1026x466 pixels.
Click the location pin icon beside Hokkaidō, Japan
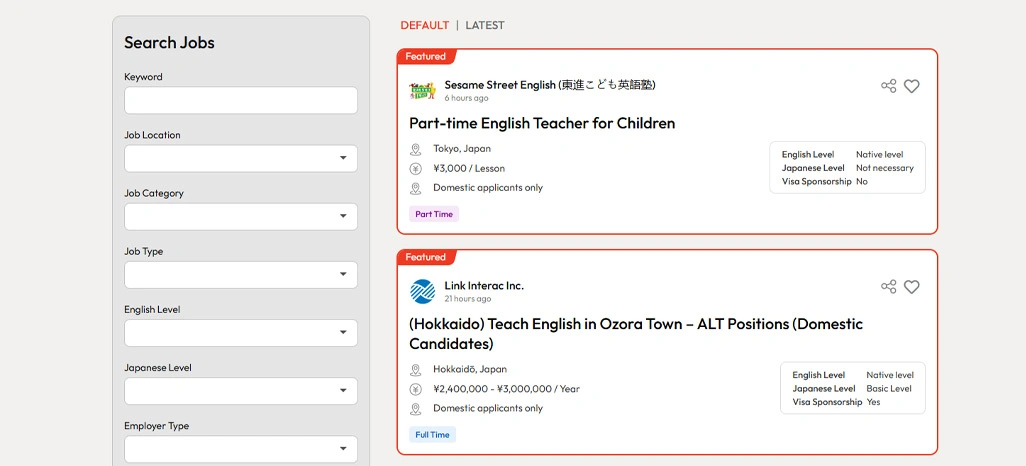pyautogui.click(x=415, y=370)
